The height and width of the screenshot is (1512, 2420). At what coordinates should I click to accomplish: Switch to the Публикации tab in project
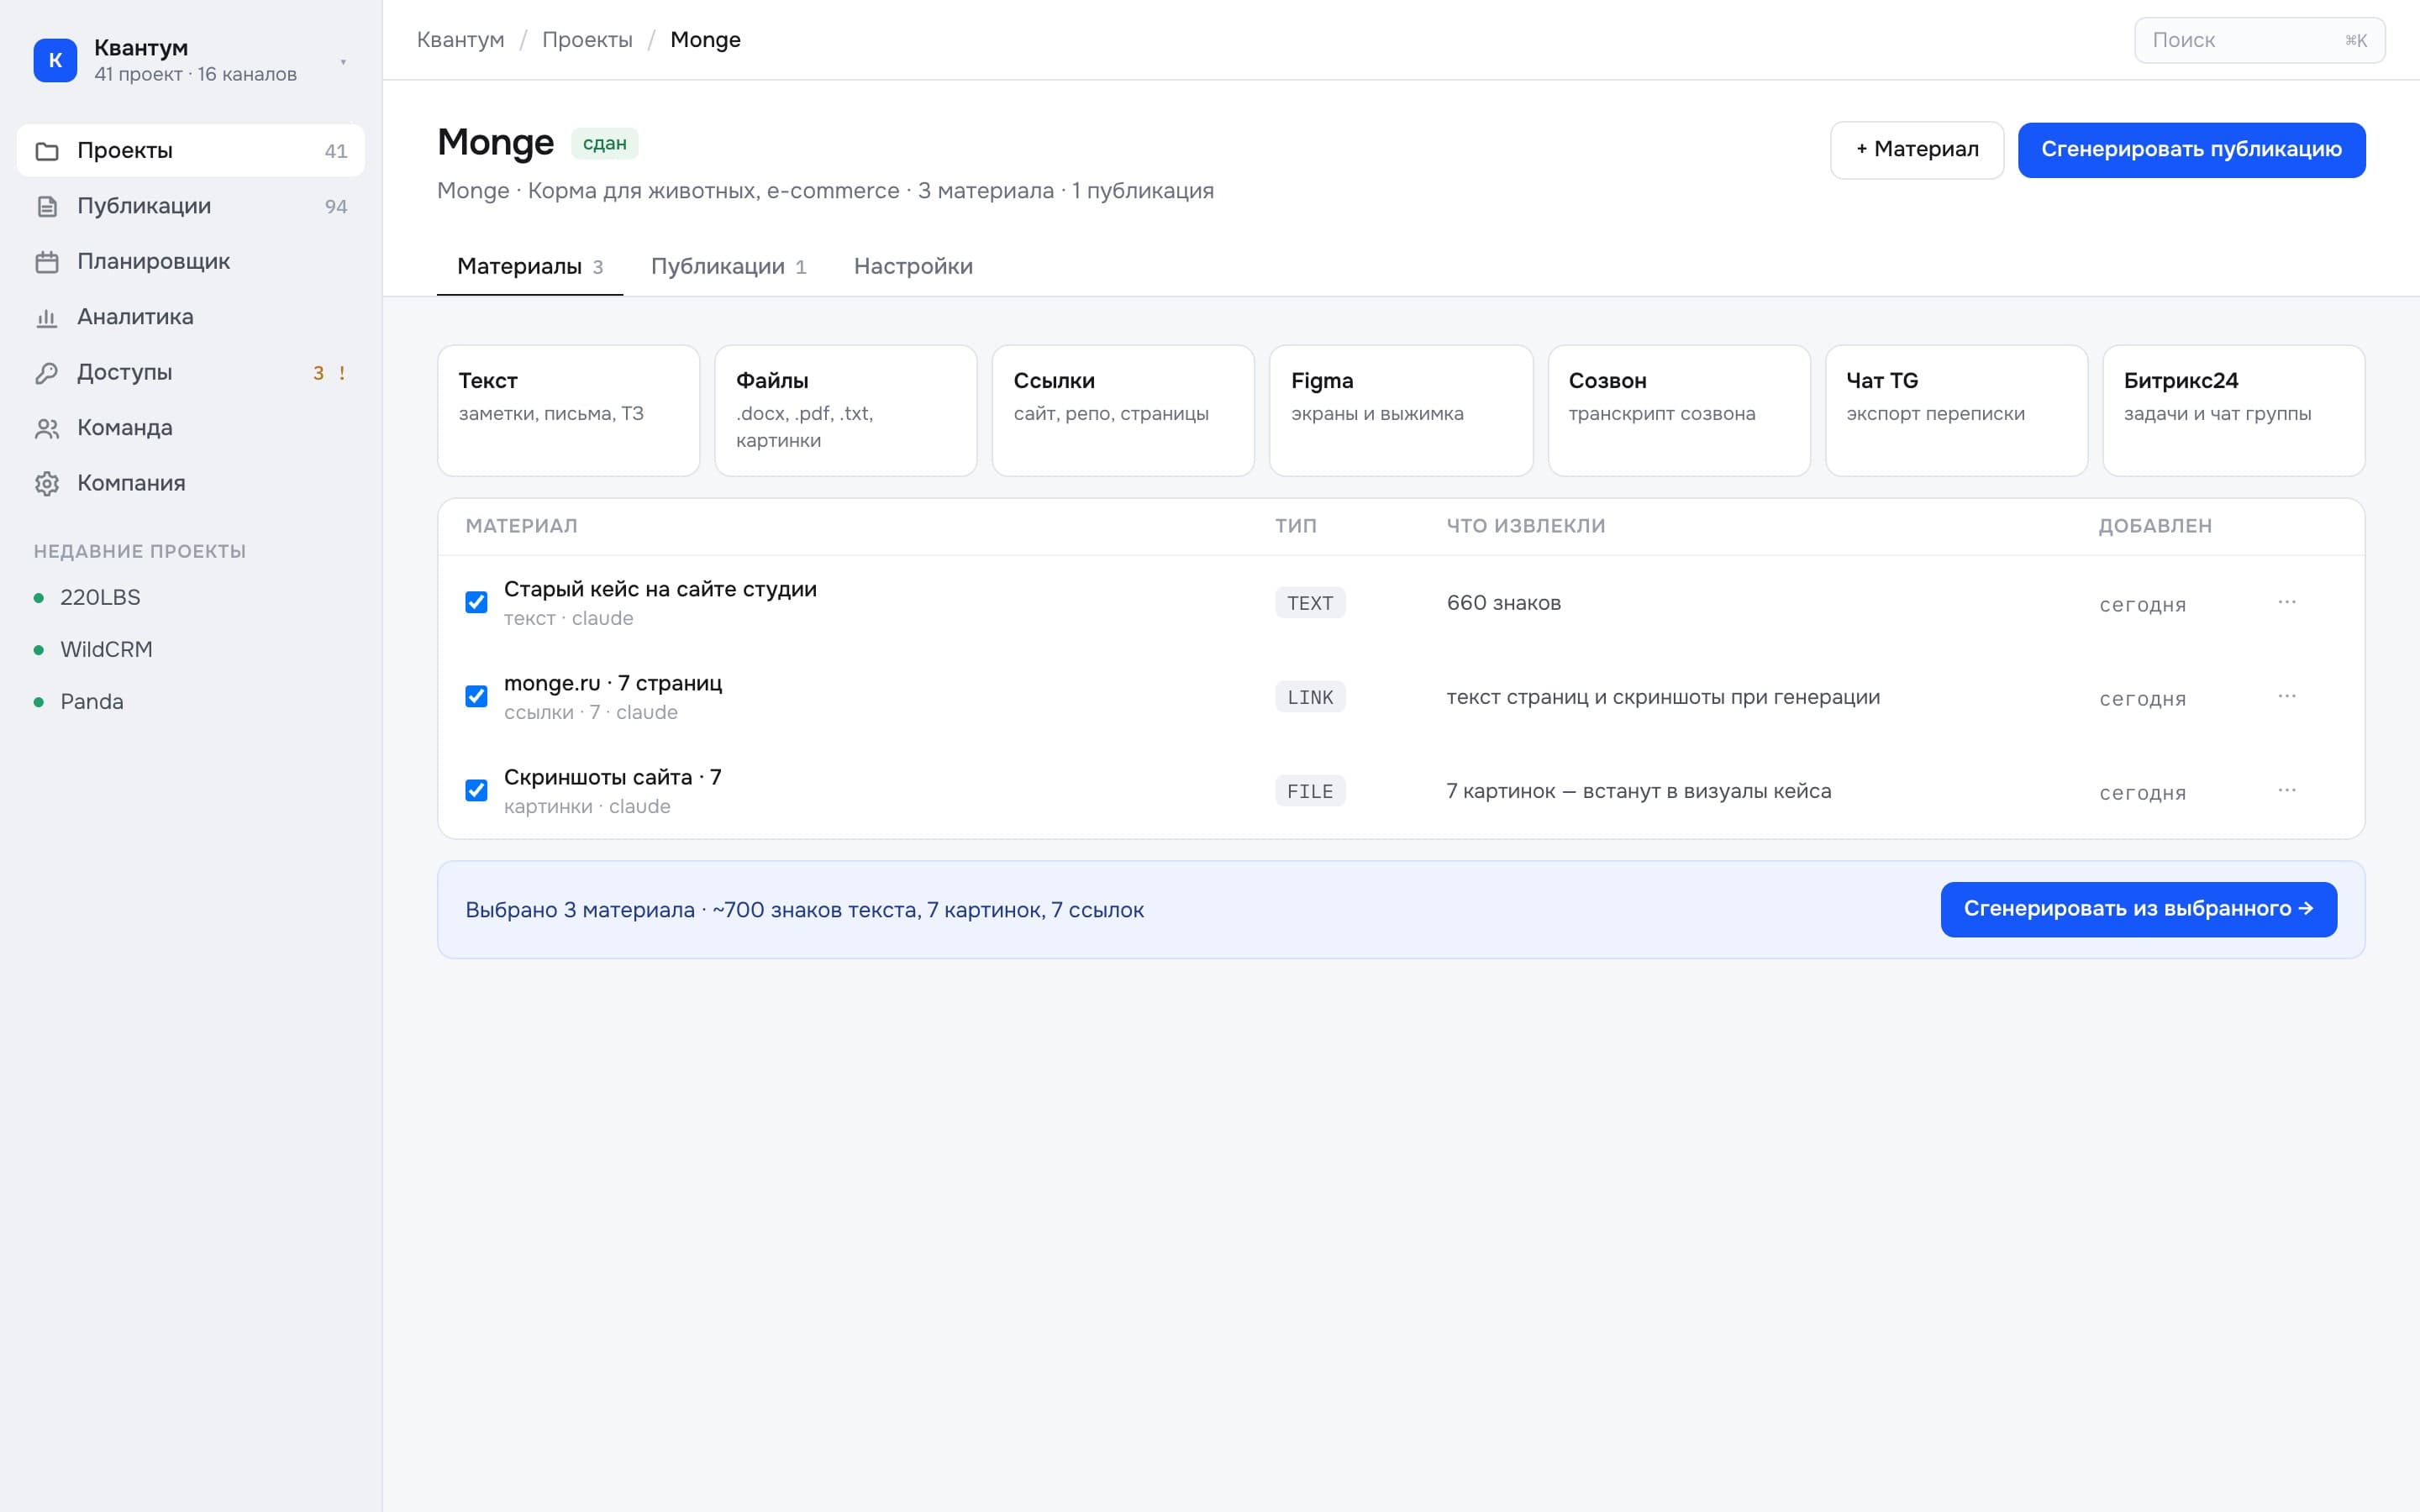(728, 266)
